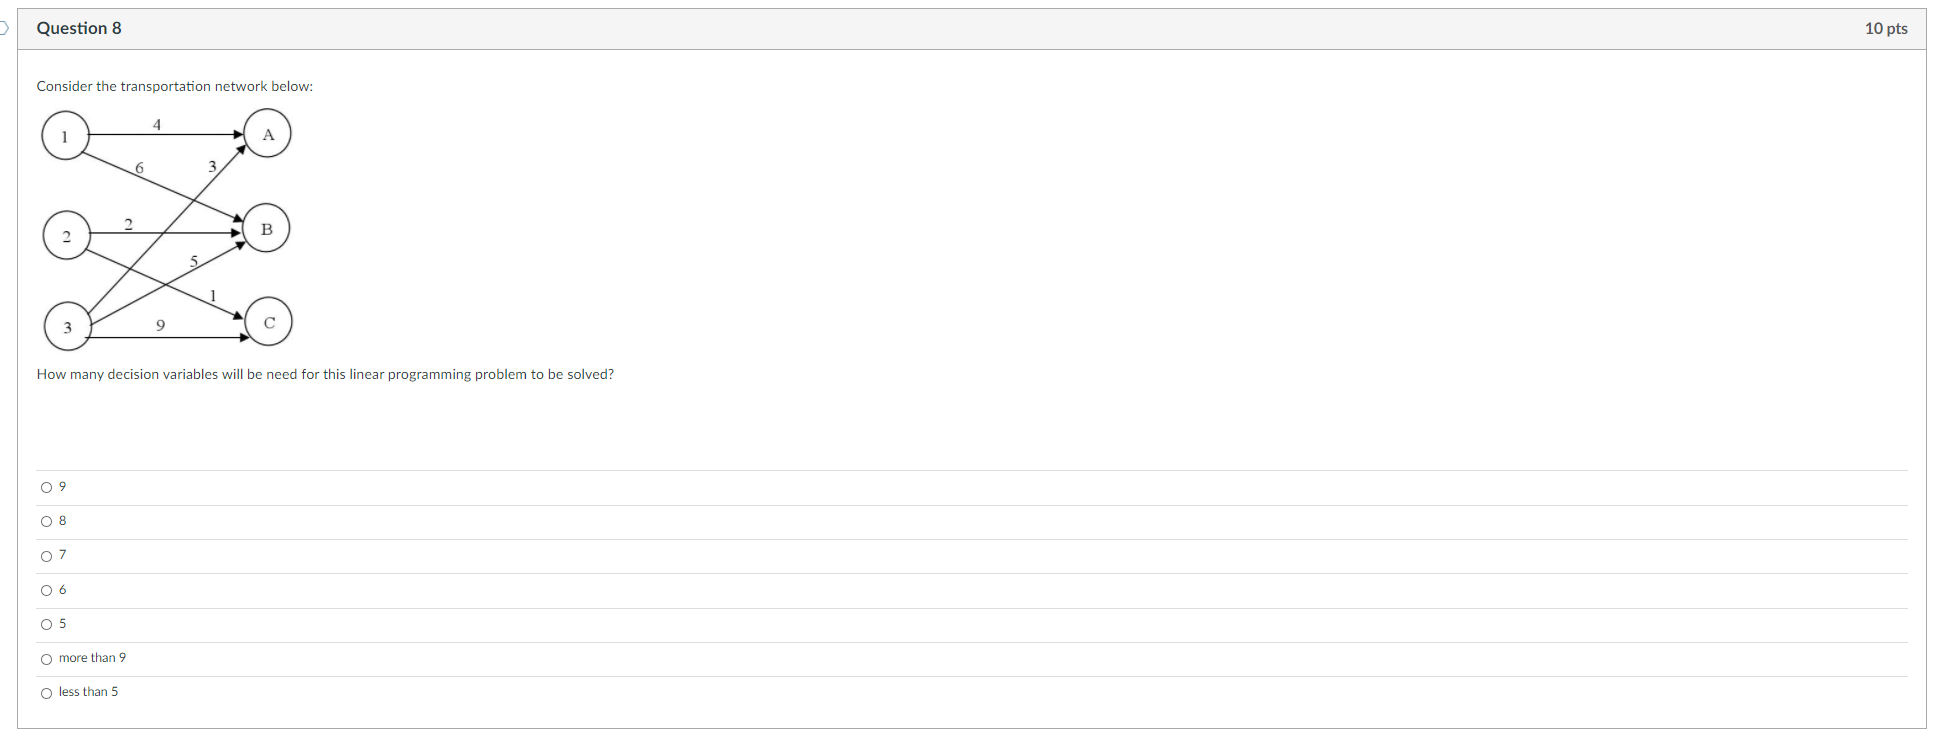Select the answer option 7
This screenshot has width=1945, height=755.
click(46, 556)
